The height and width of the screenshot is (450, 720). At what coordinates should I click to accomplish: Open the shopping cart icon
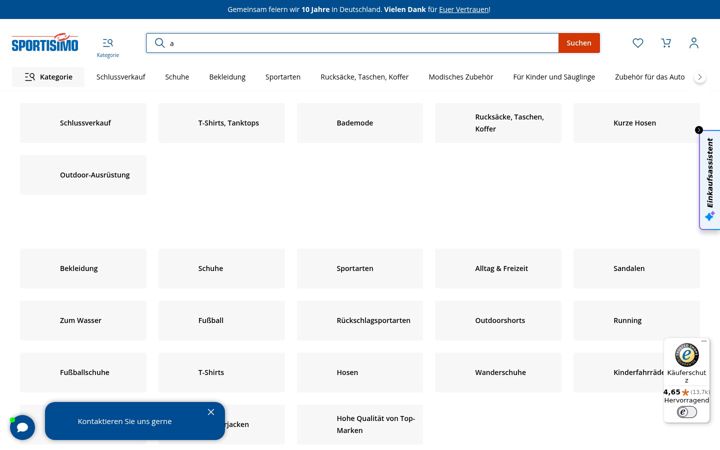pyautogui.click(x=666, y=43)
